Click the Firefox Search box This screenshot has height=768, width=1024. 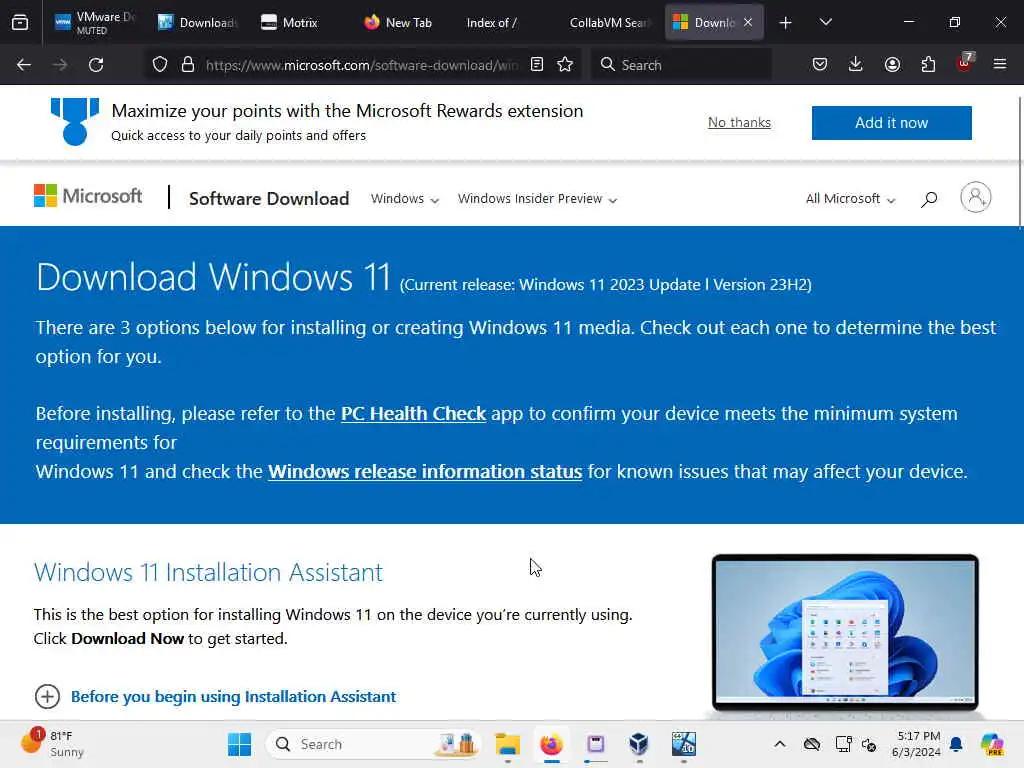click(x=681, y=65)
